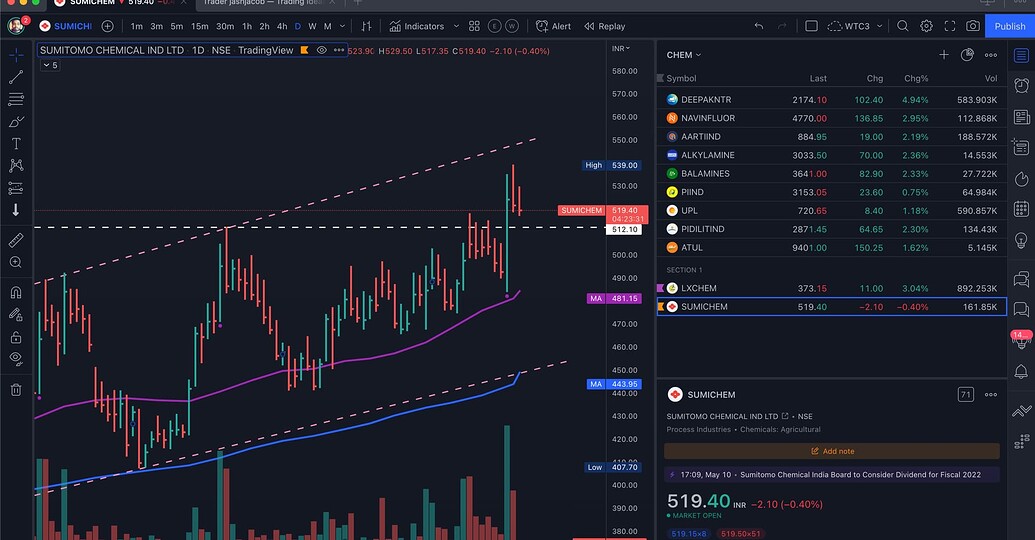Click the Publish button
1035x540 pixels.
point(1010,26)
